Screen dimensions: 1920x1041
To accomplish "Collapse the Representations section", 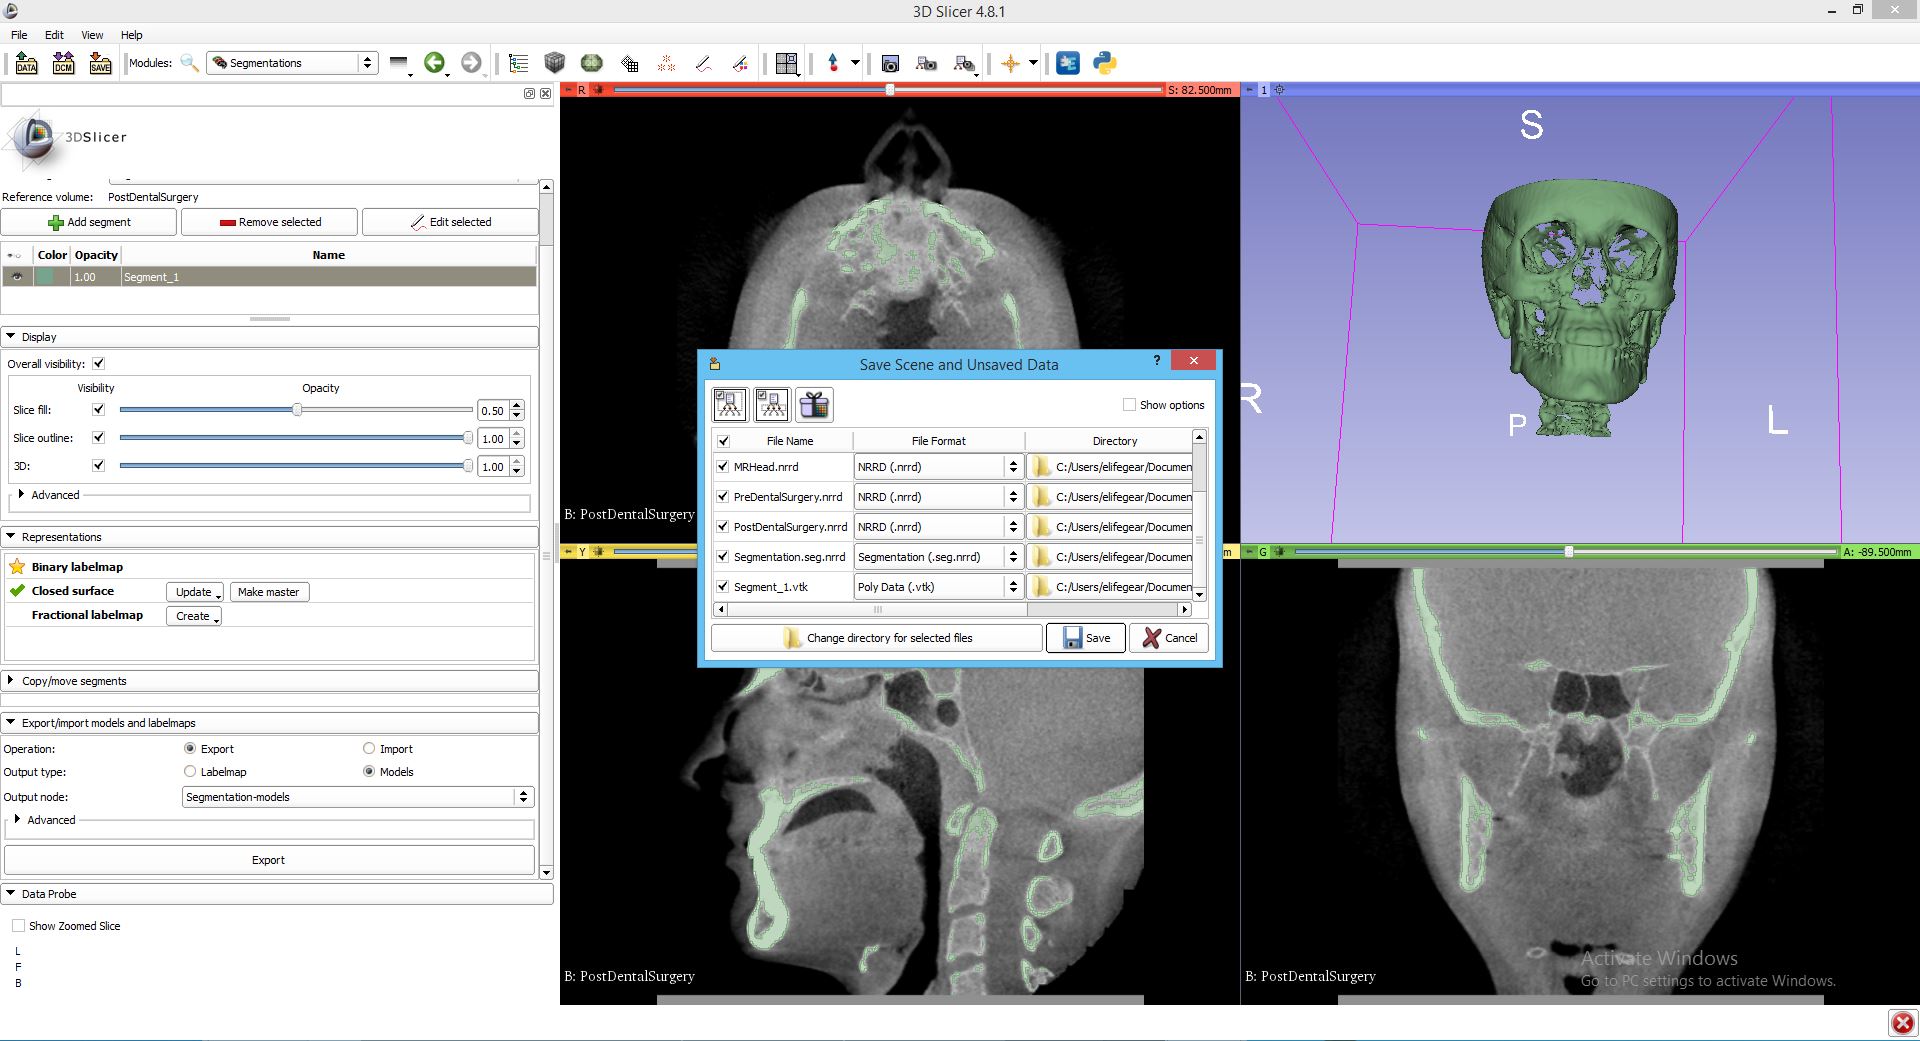I will [270, 537].
